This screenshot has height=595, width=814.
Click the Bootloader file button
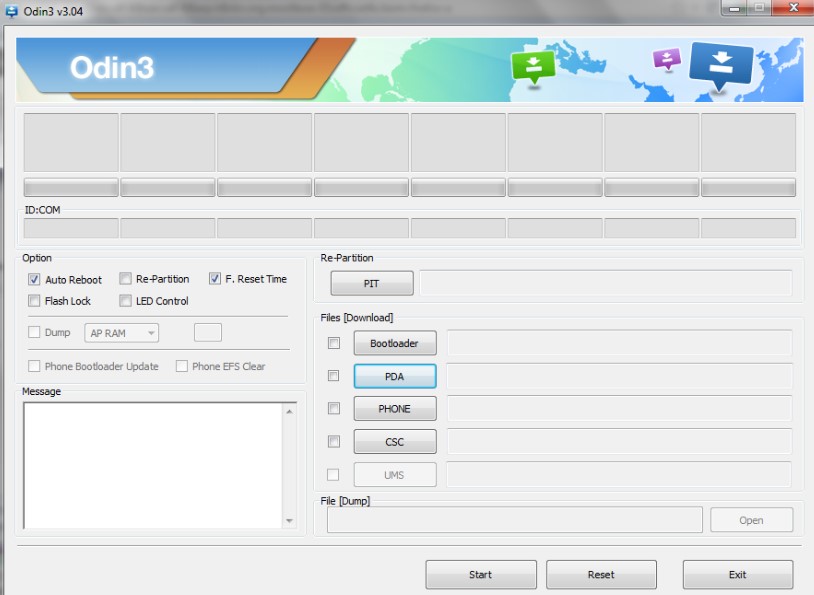pyautogui.click(x=395, y=343)
